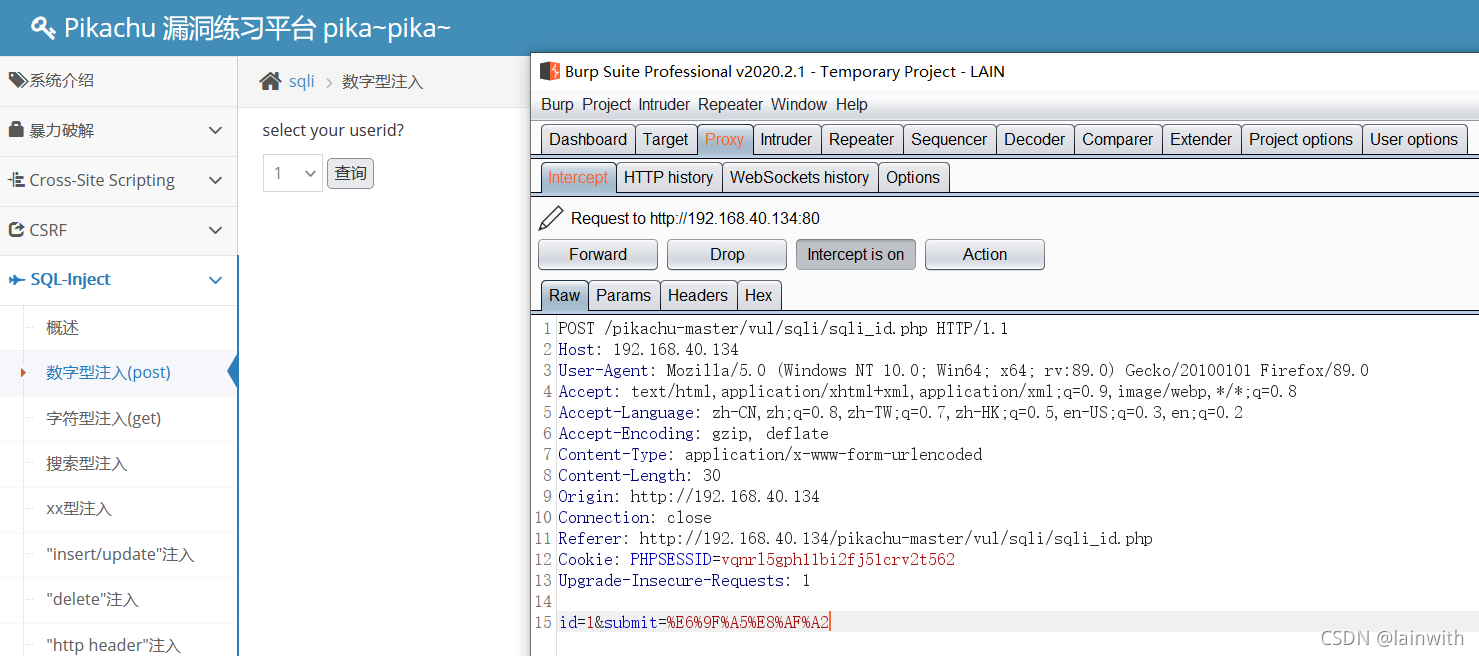The width and height of the screenshot is (1479, 656).
Task: Open the Burp menu
Action: 558,104
